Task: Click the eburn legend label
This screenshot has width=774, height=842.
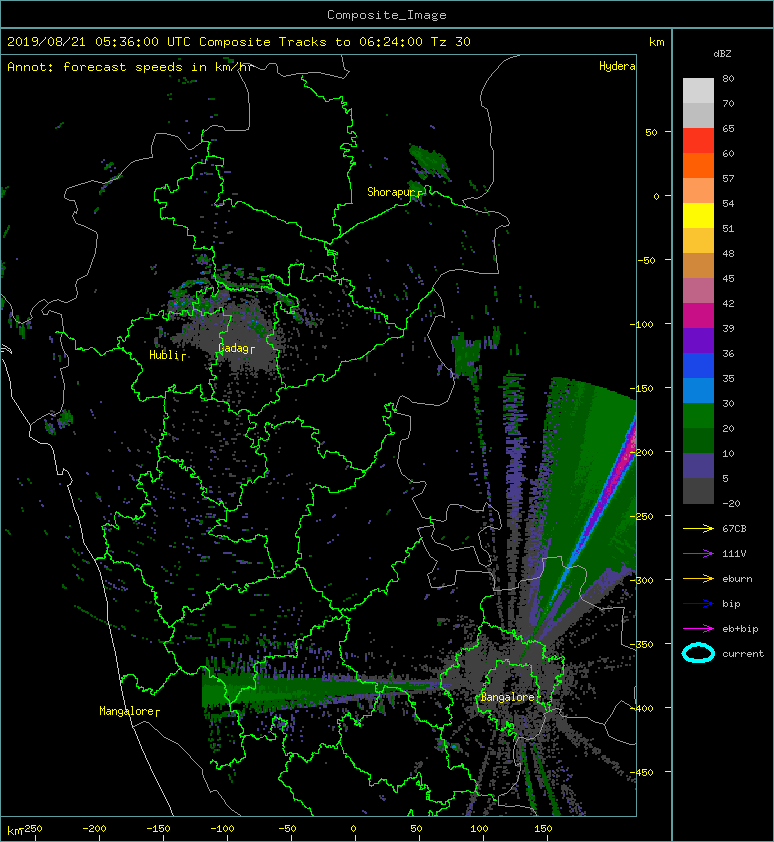Action: coord(737,579)
